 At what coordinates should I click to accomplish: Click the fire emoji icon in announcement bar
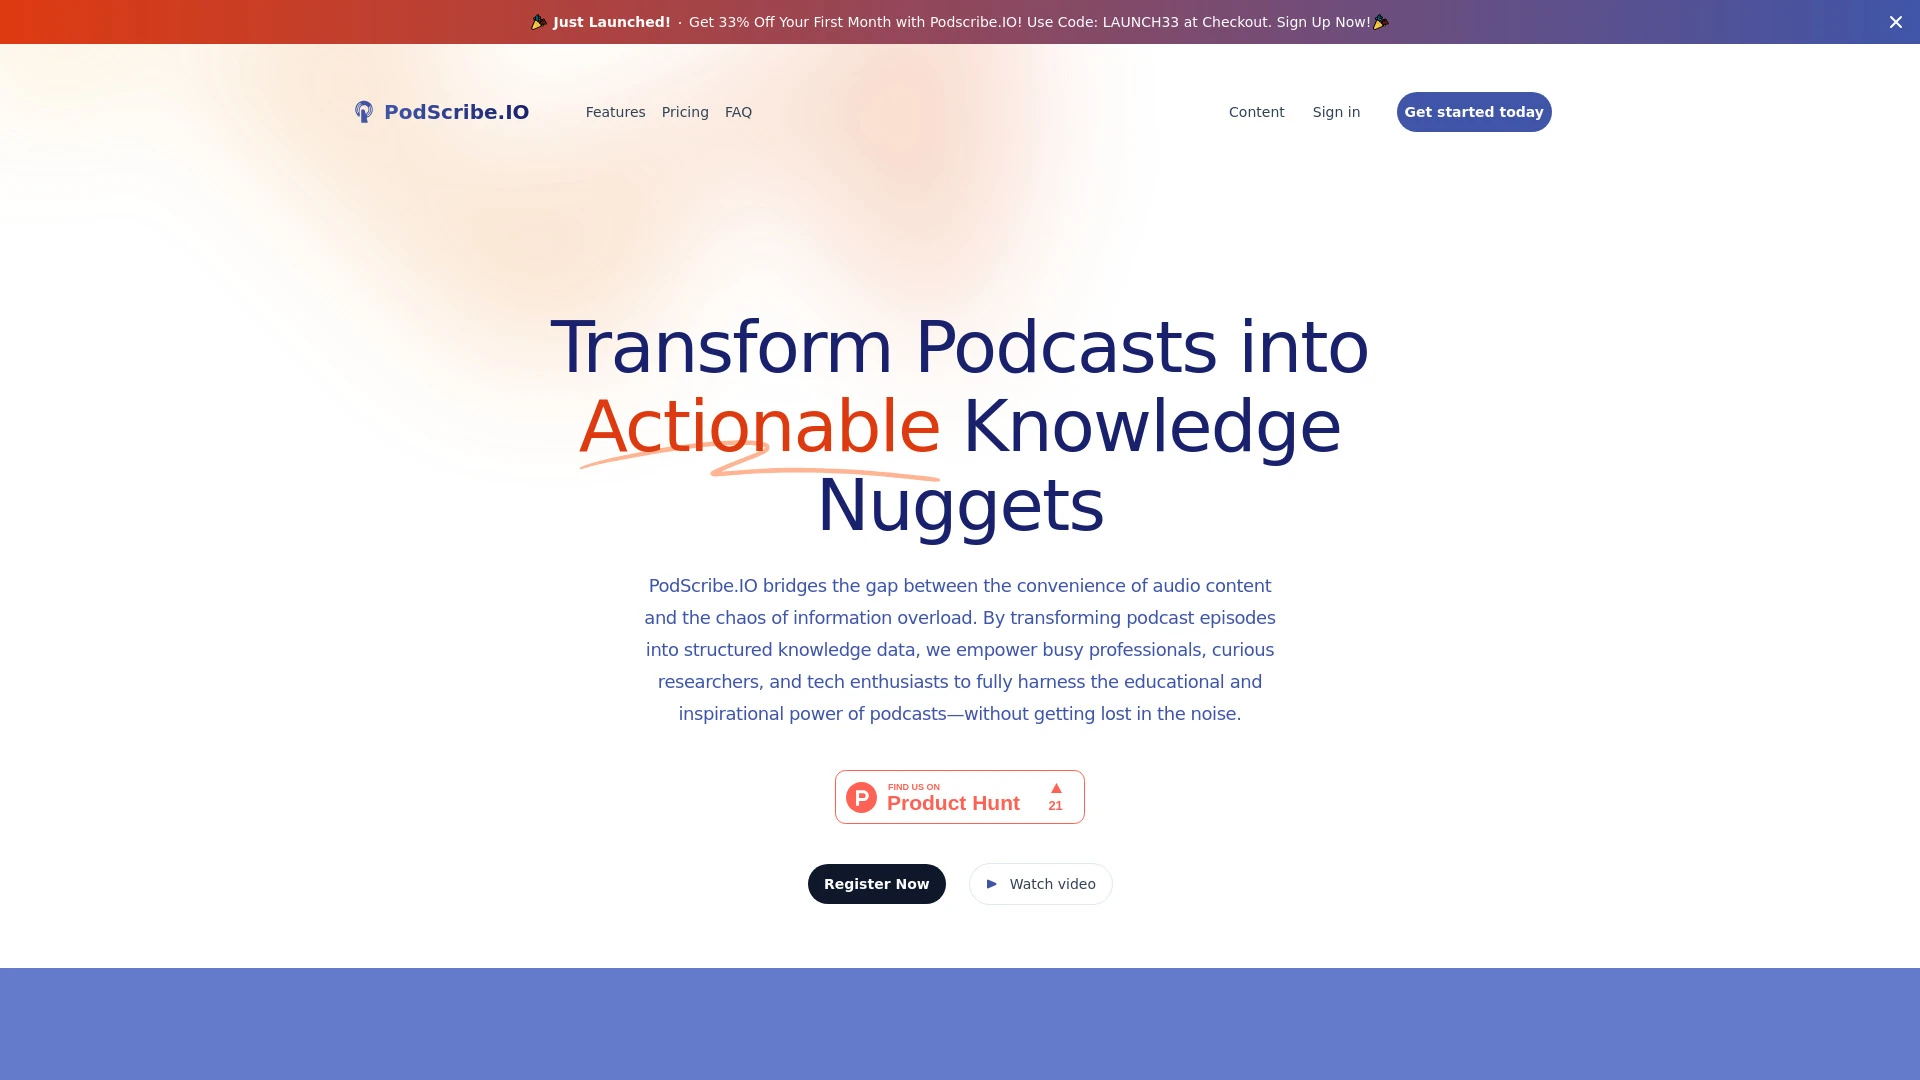(x=538, y=21)
